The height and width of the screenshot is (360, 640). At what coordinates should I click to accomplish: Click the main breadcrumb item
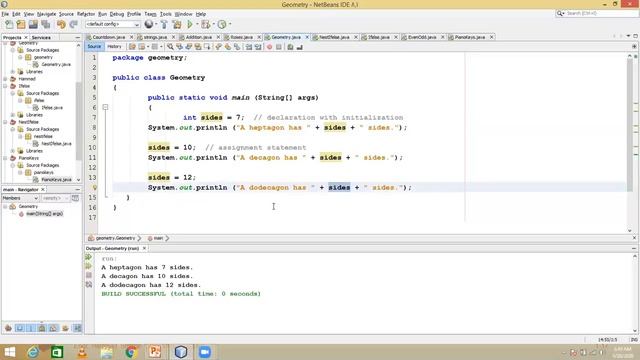[x=158, y=238]
